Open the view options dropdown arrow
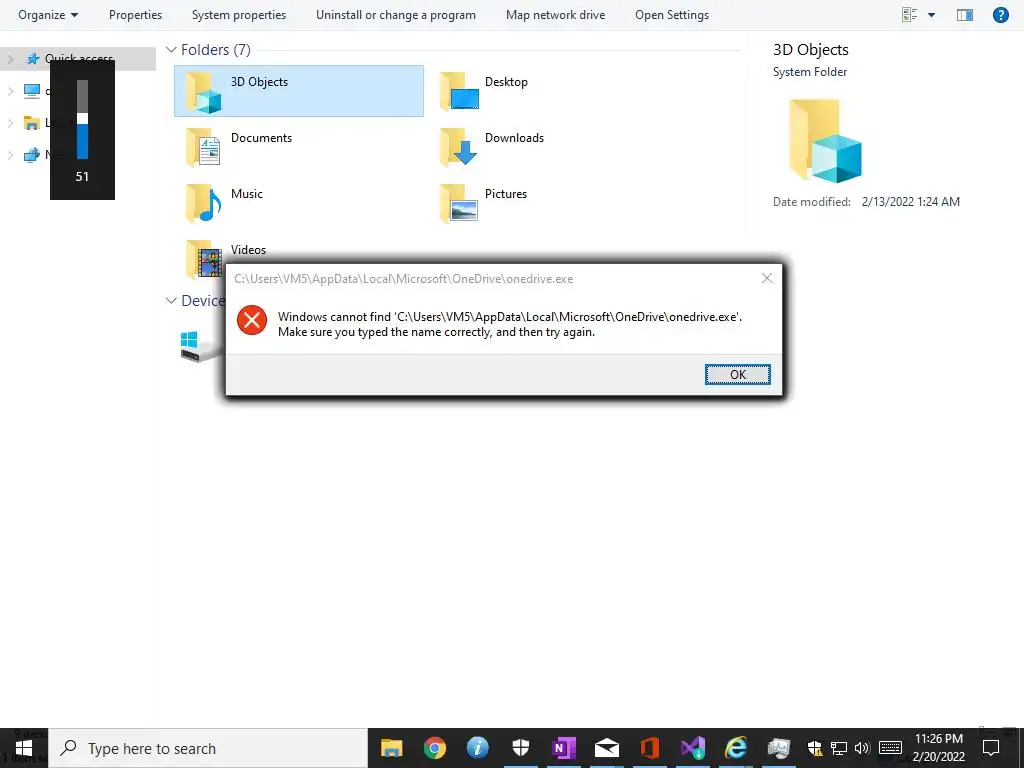 point(931,15)
